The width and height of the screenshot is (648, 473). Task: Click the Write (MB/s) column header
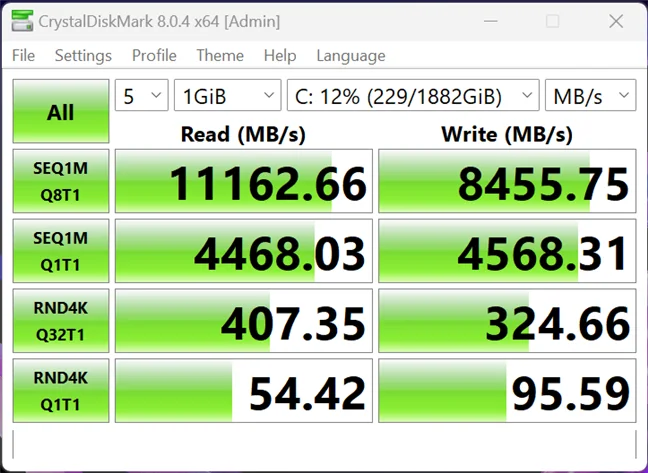[507, 134]
